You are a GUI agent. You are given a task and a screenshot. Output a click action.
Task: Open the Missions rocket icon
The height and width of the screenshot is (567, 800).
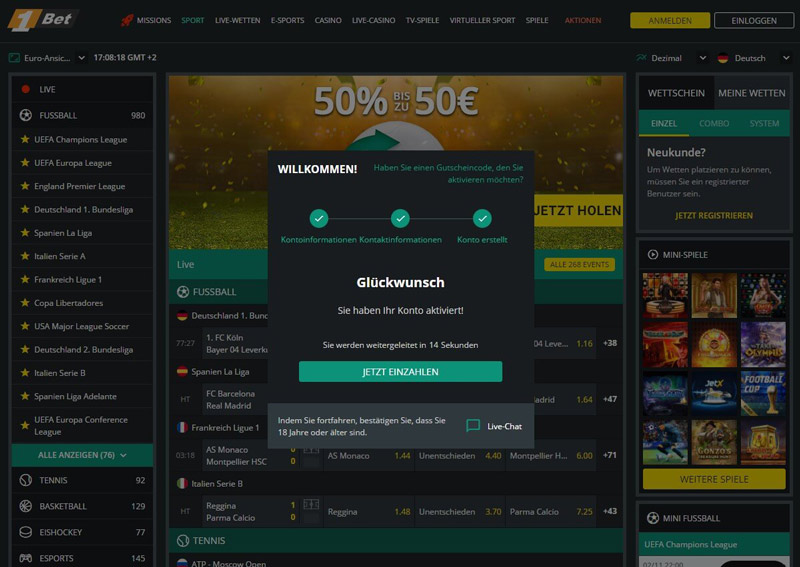coord(127,20)
